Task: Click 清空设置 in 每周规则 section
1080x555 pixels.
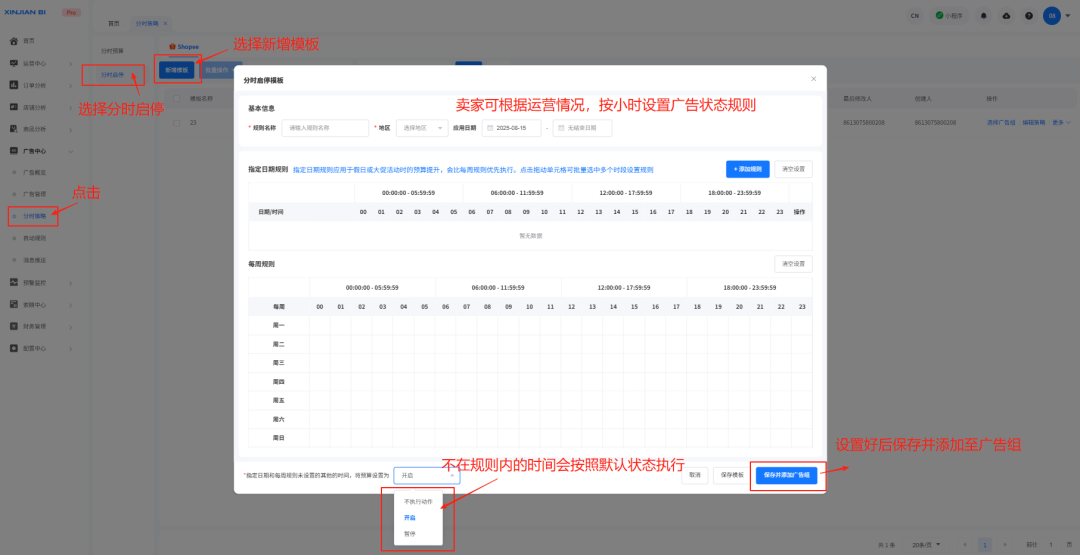Action: click(x=793, y=264)
